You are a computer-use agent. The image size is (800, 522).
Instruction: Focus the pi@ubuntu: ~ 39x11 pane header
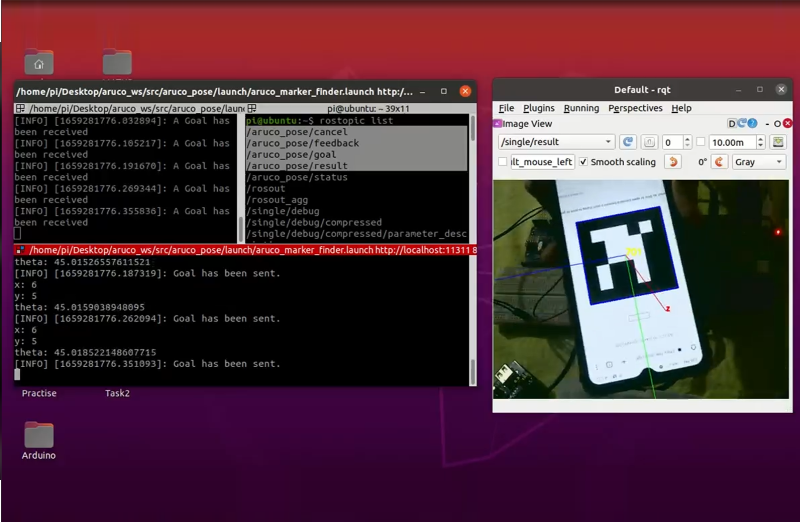click(361, 108)
